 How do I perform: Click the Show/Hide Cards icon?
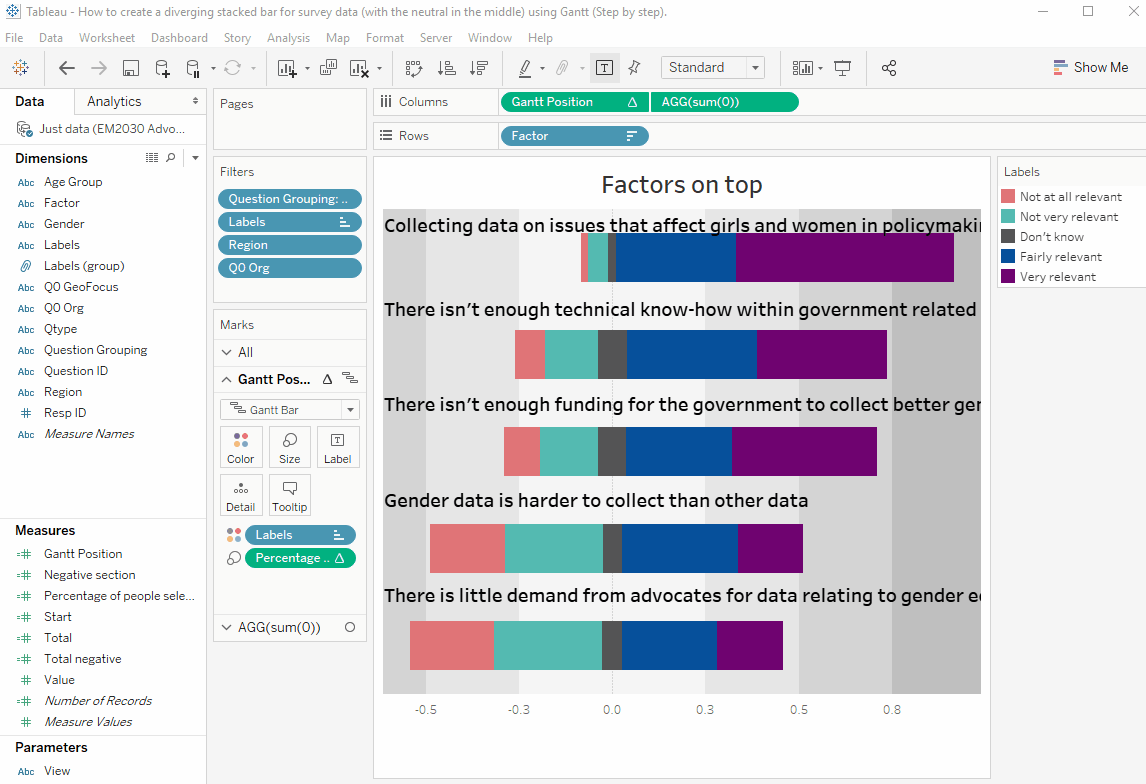pos(802,68)
